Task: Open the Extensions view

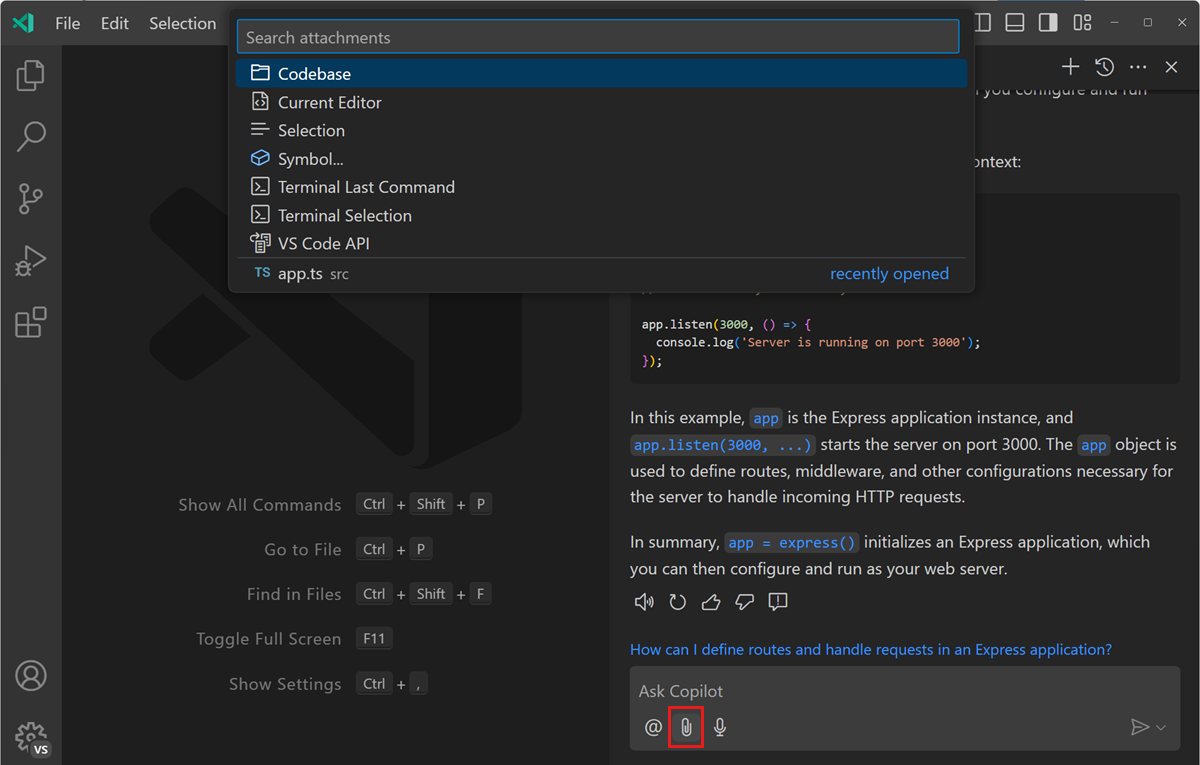Action: [x=30, y=322]
